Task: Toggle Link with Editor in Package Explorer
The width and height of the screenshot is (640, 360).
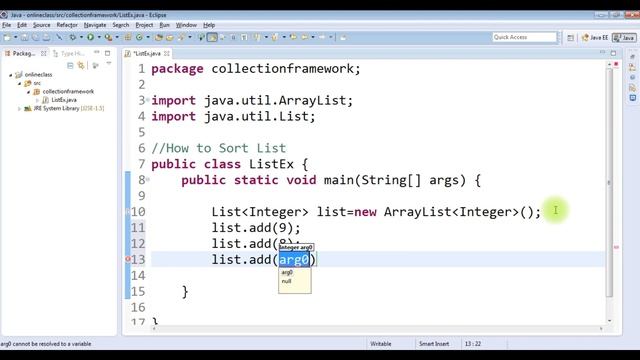Action: (x=81, y=65)
